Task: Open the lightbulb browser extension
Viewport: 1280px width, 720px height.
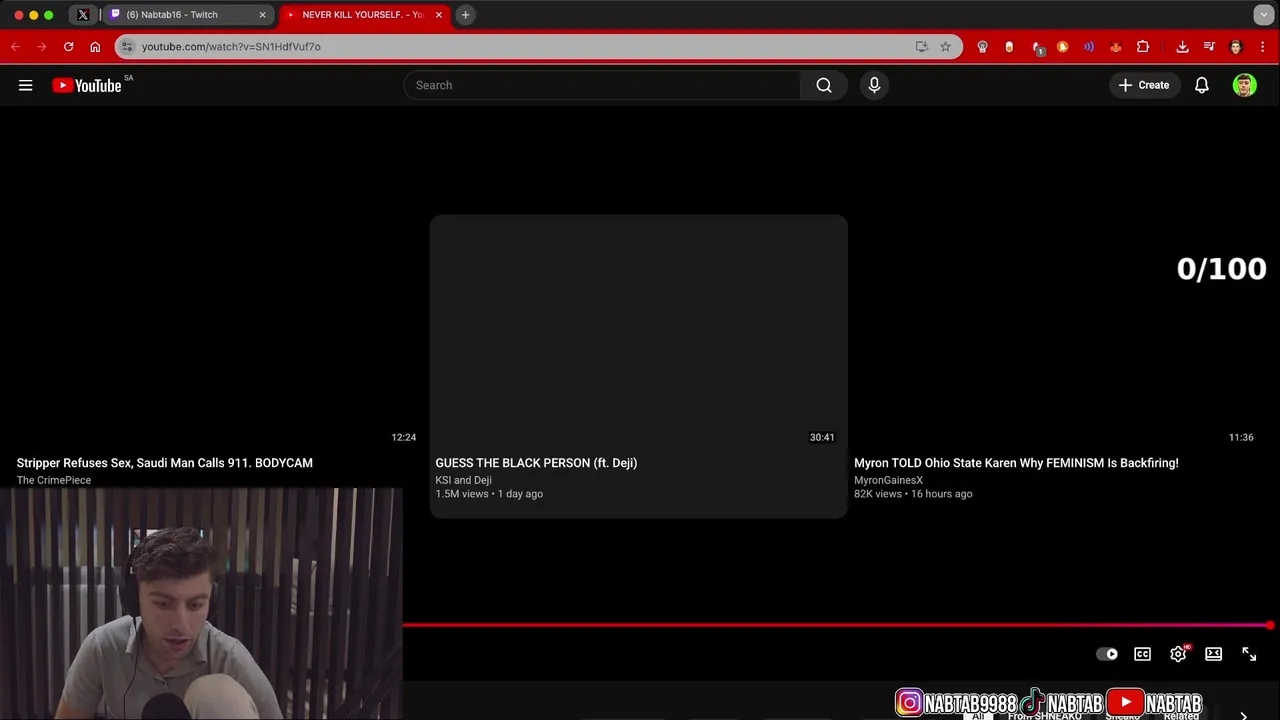Action: pyautogui.click(x=982, y=47)
